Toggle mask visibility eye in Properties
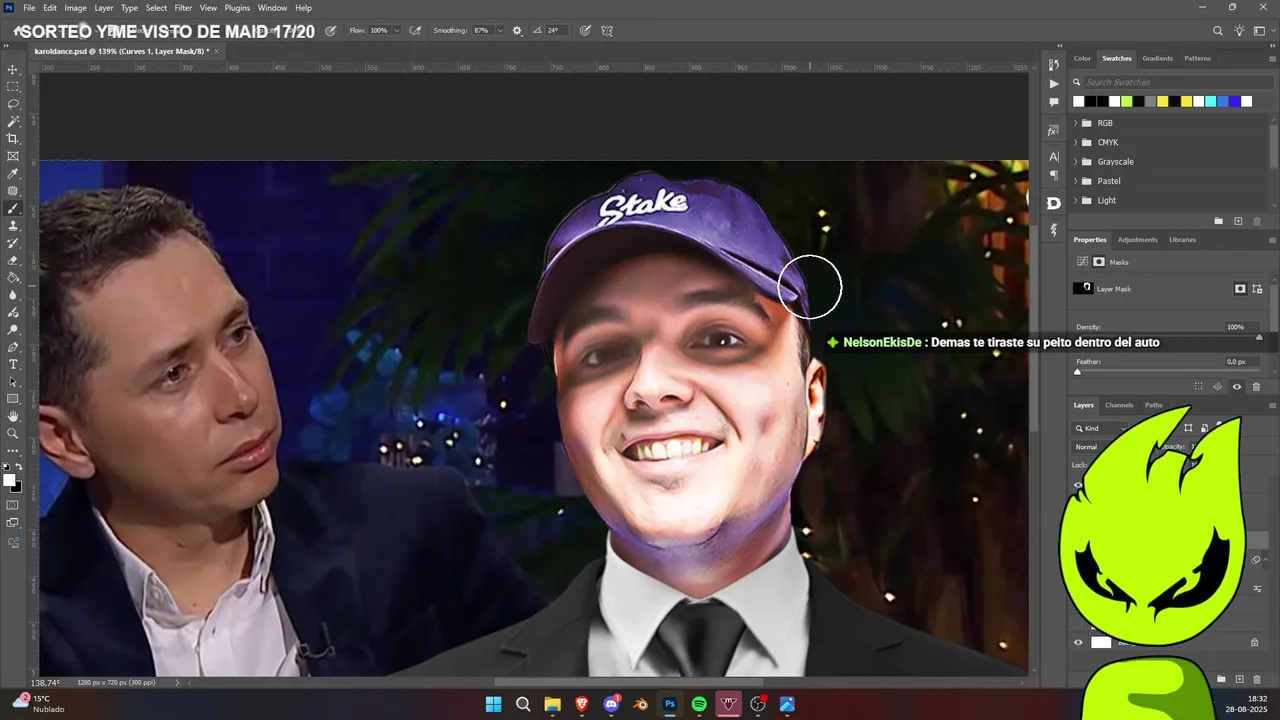Viewport: 1280px width, 720px height. 1237,387
